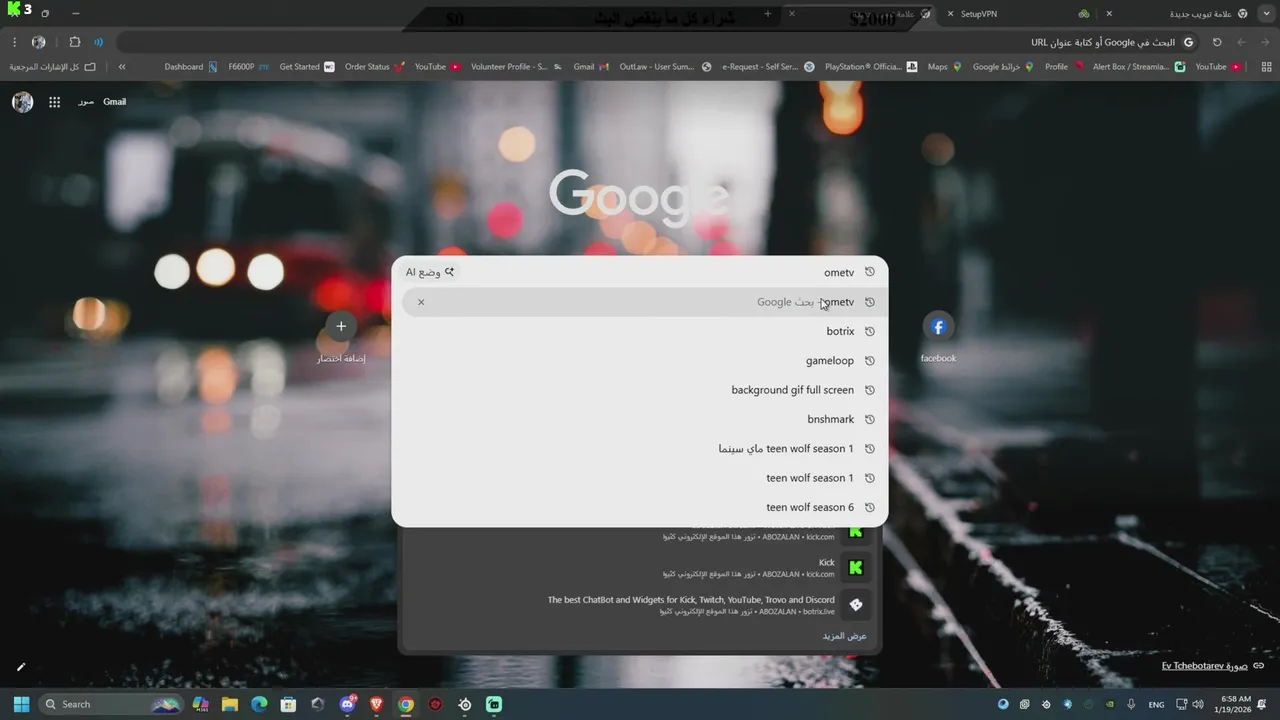Image resolution: width=1280 pixels, height=720 pixels.
Task: Switch the ENG input language indicator
Action: tap(1156, 704)
